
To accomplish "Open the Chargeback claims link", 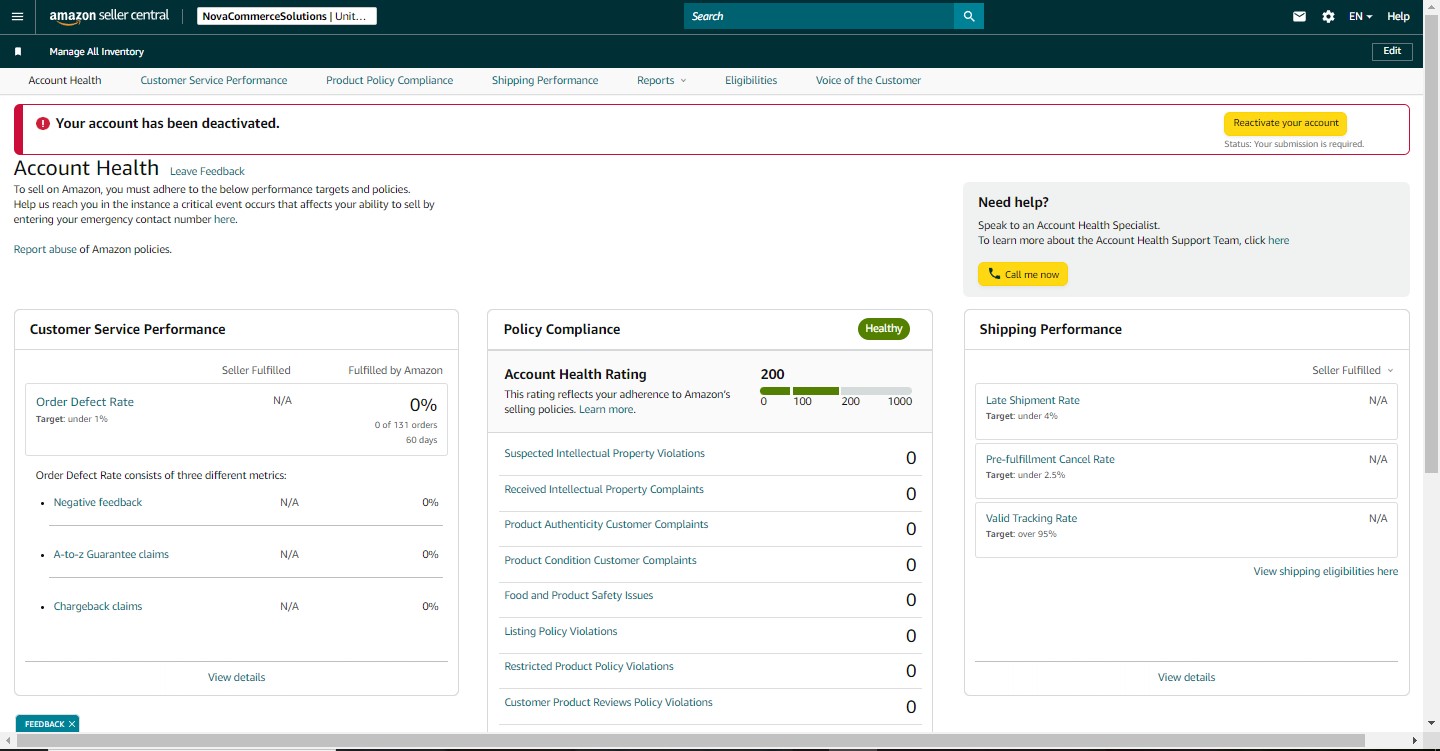I will click(98, 606).
